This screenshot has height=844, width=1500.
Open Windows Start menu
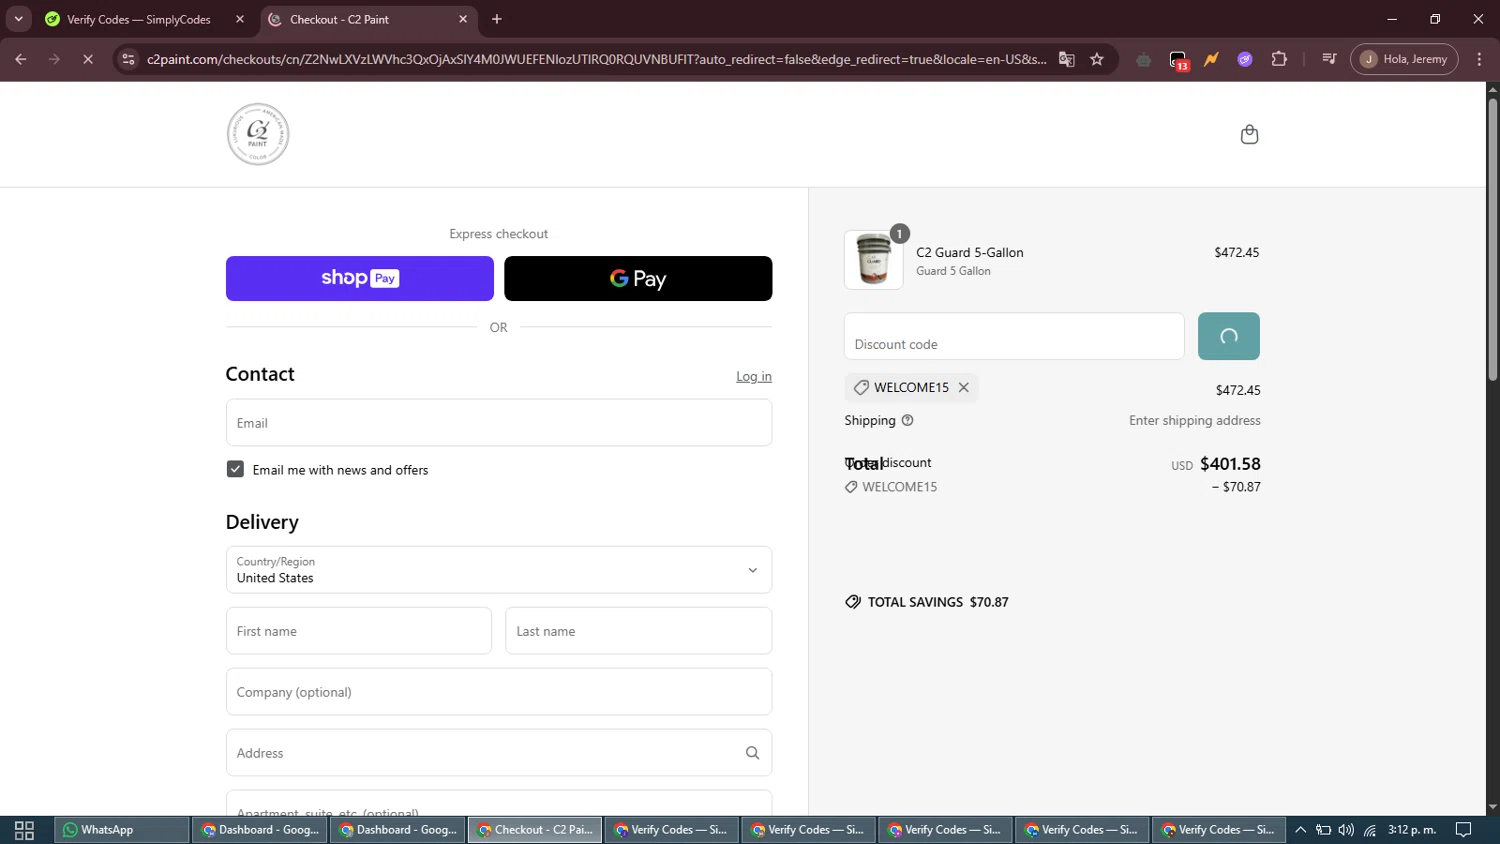click(x=24, y=830)
